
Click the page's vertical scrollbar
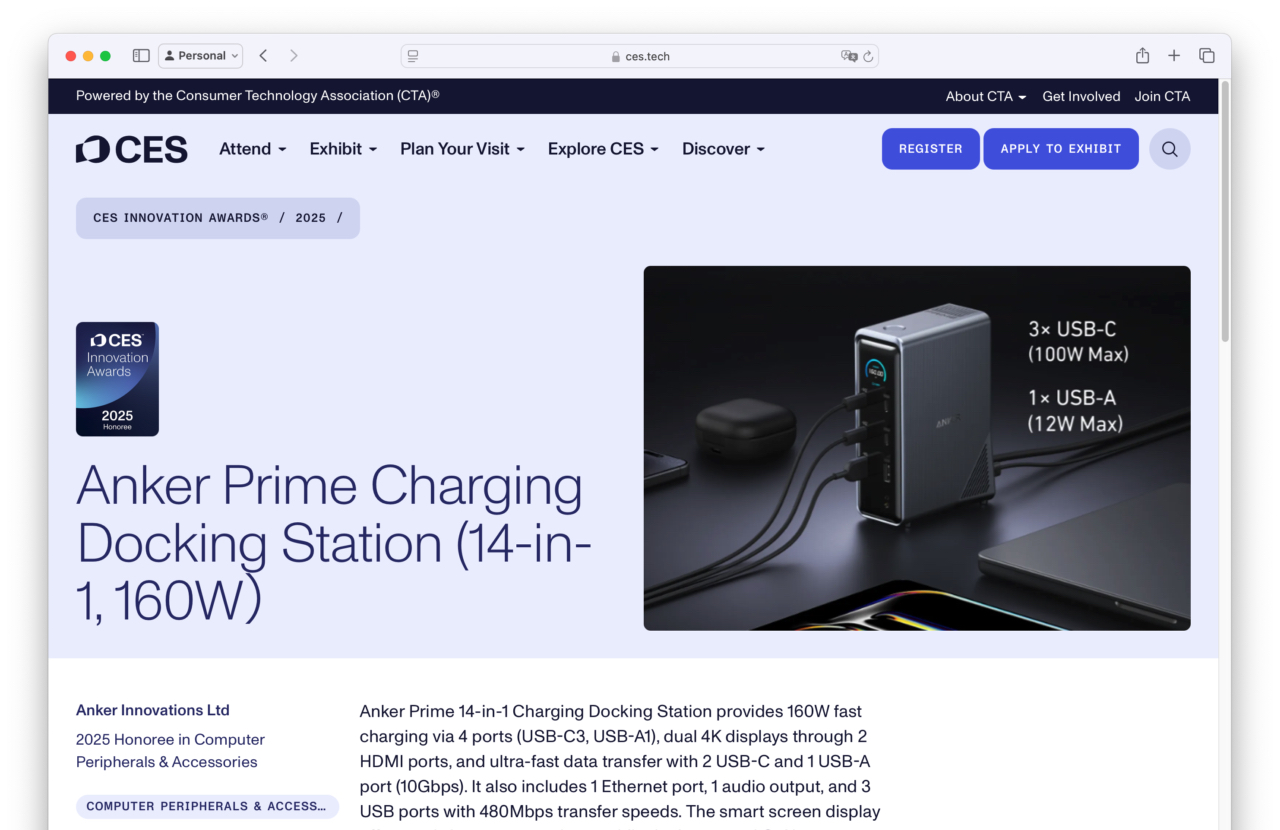pyautogui.click(x=1225, y=214)
